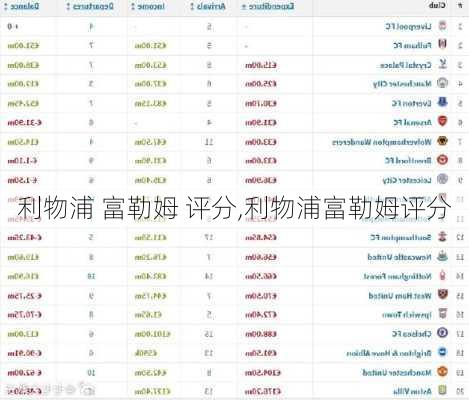This screenshot has width=469, height=400.
Task: Click the Liverpool FC club crest
Action: click(x=442, y=25)
